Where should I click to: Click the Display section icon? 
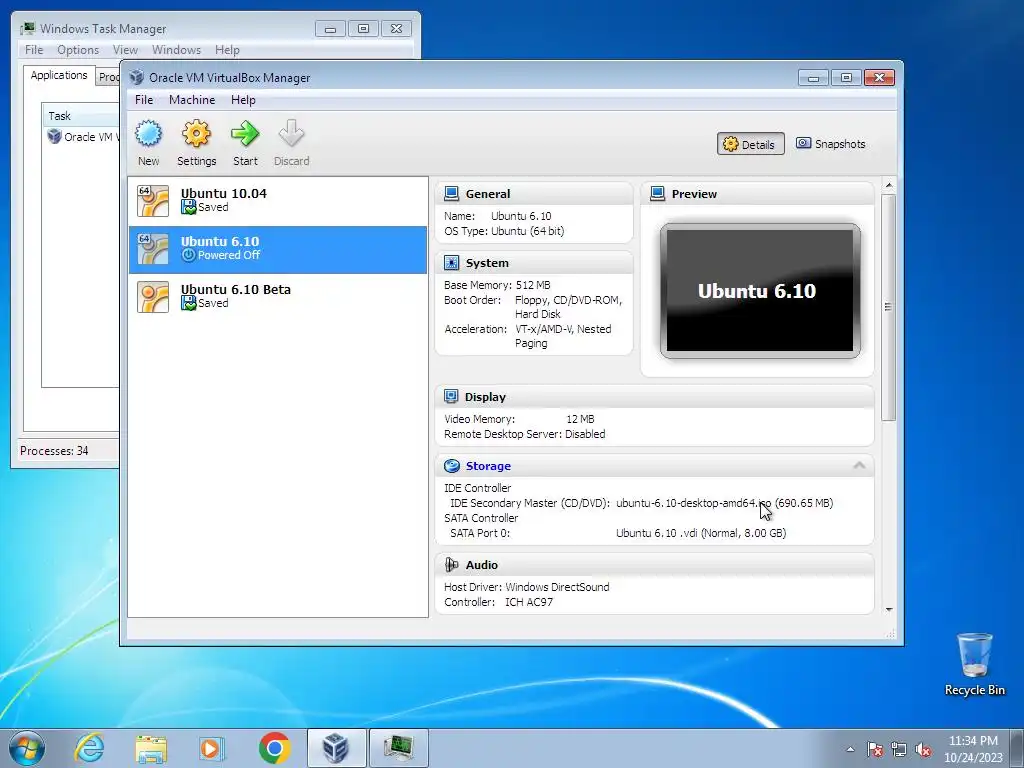click(x=451, y=396)
